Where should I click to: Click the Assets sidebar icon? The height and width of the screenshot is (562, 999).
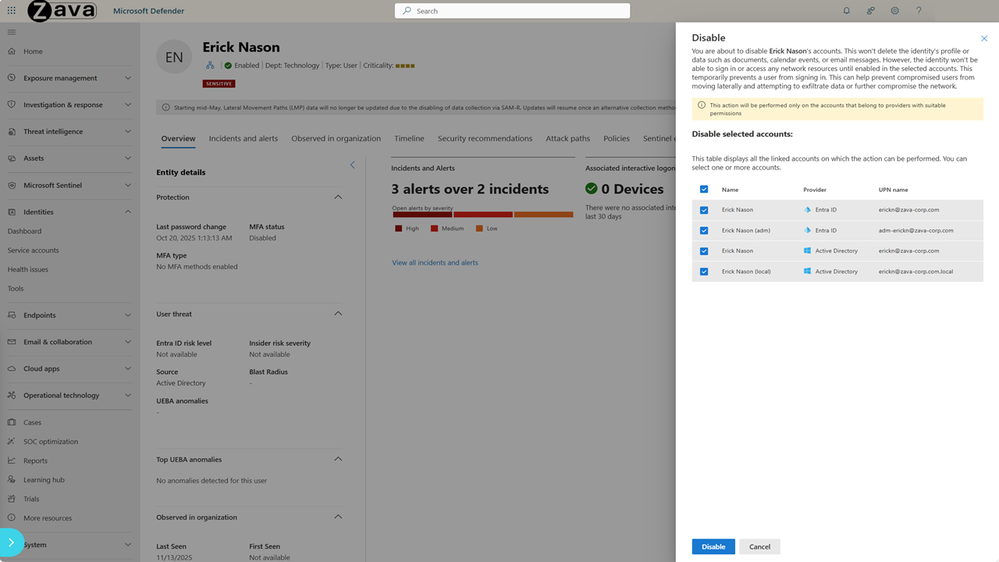click(11, 158)
